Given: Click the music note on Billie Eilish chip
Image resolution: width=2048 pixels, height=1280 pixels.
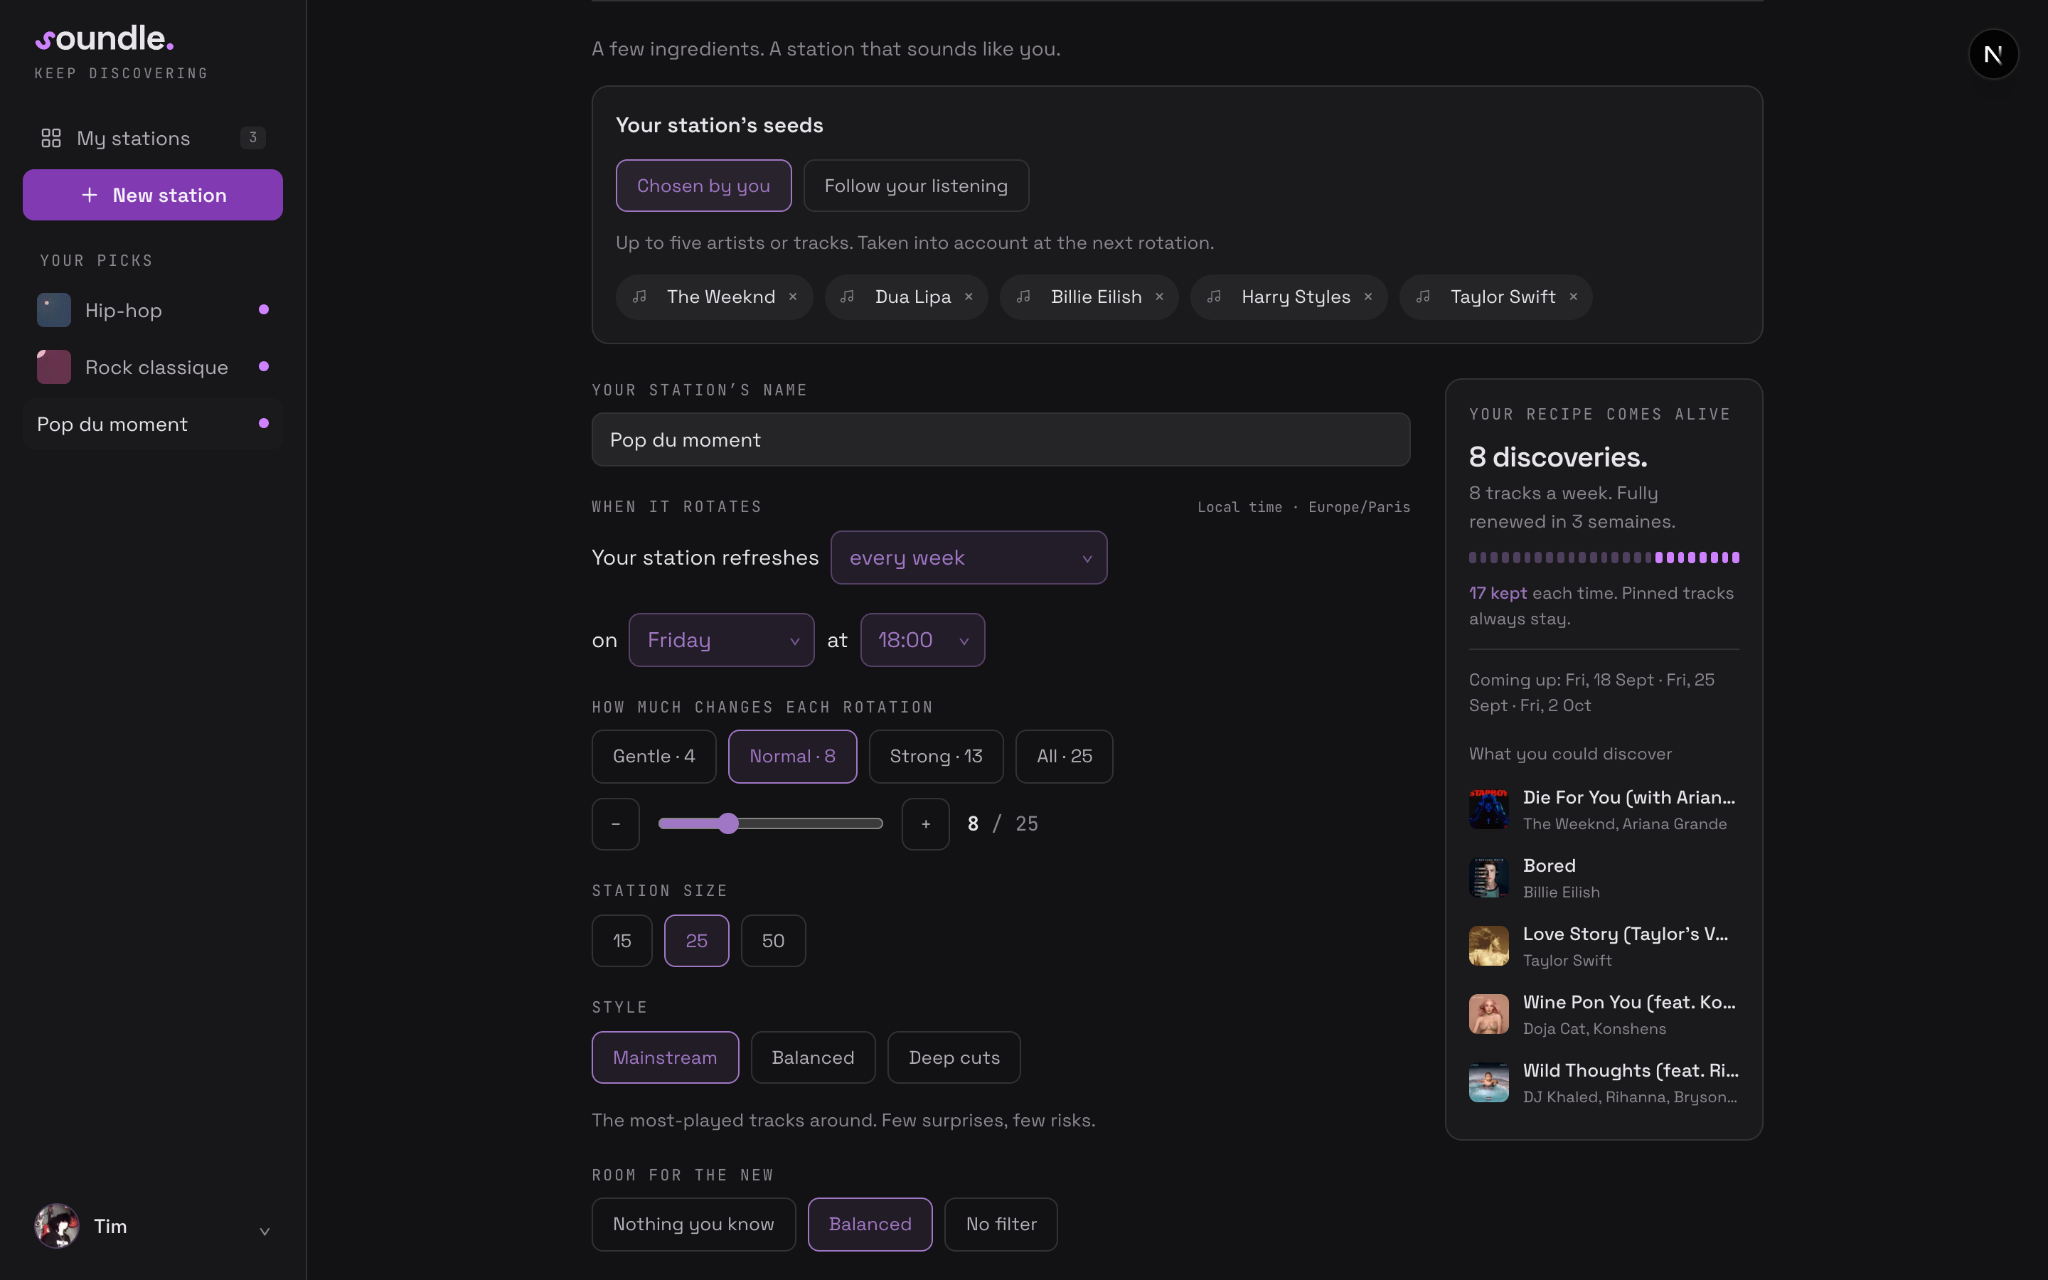Looking at the screenshot, I should pyautogui.click(x=1024, y=297).
